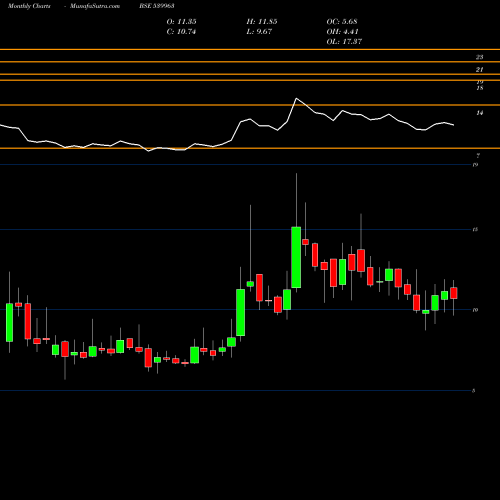Screen dimensions: 500x500
Task: Click the '14' indicator axis label
Action: (479, 113)
